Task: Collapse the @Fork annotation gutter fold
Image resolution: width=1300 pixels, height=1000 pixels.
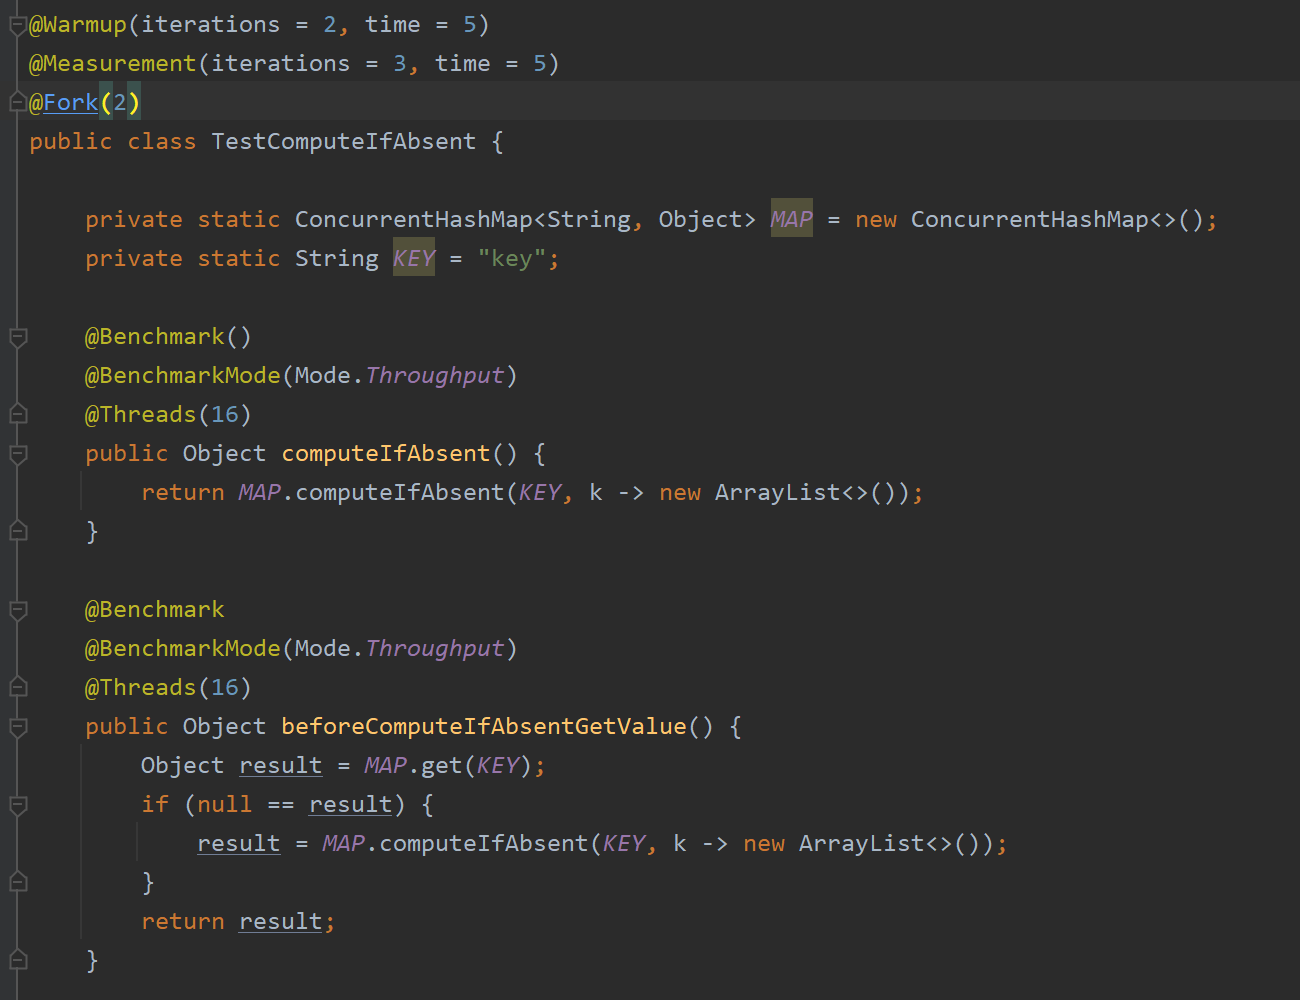Action: (x=17, y=101)
